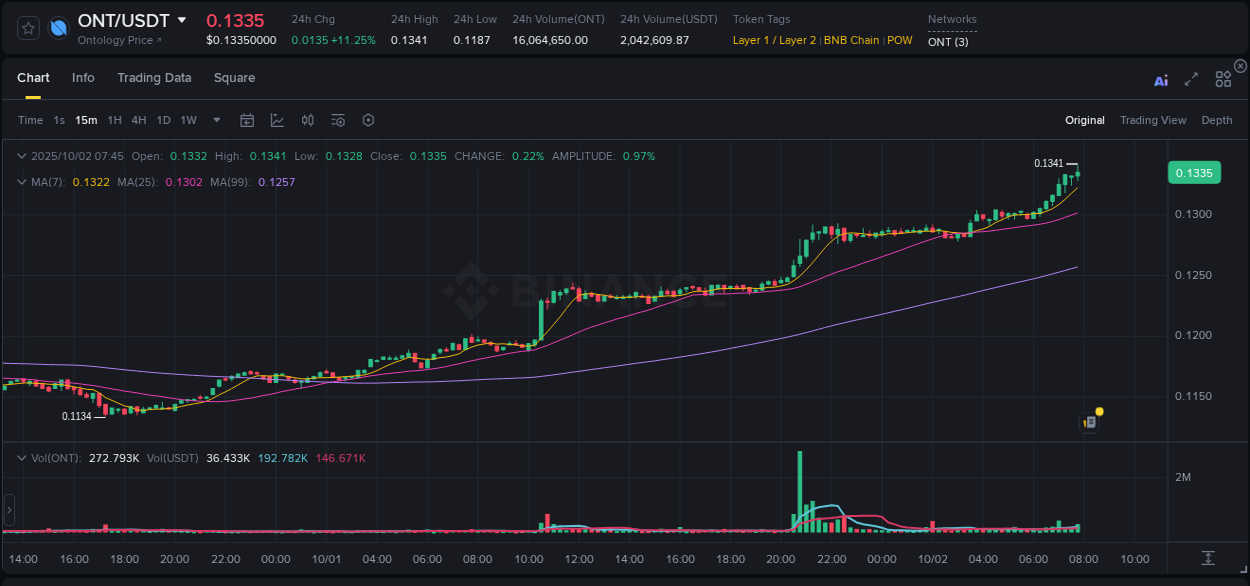This screenshot has height=586, width=1250.
Task: Open the chat bubble with yellow notification dot
Action: [1091, 421]
